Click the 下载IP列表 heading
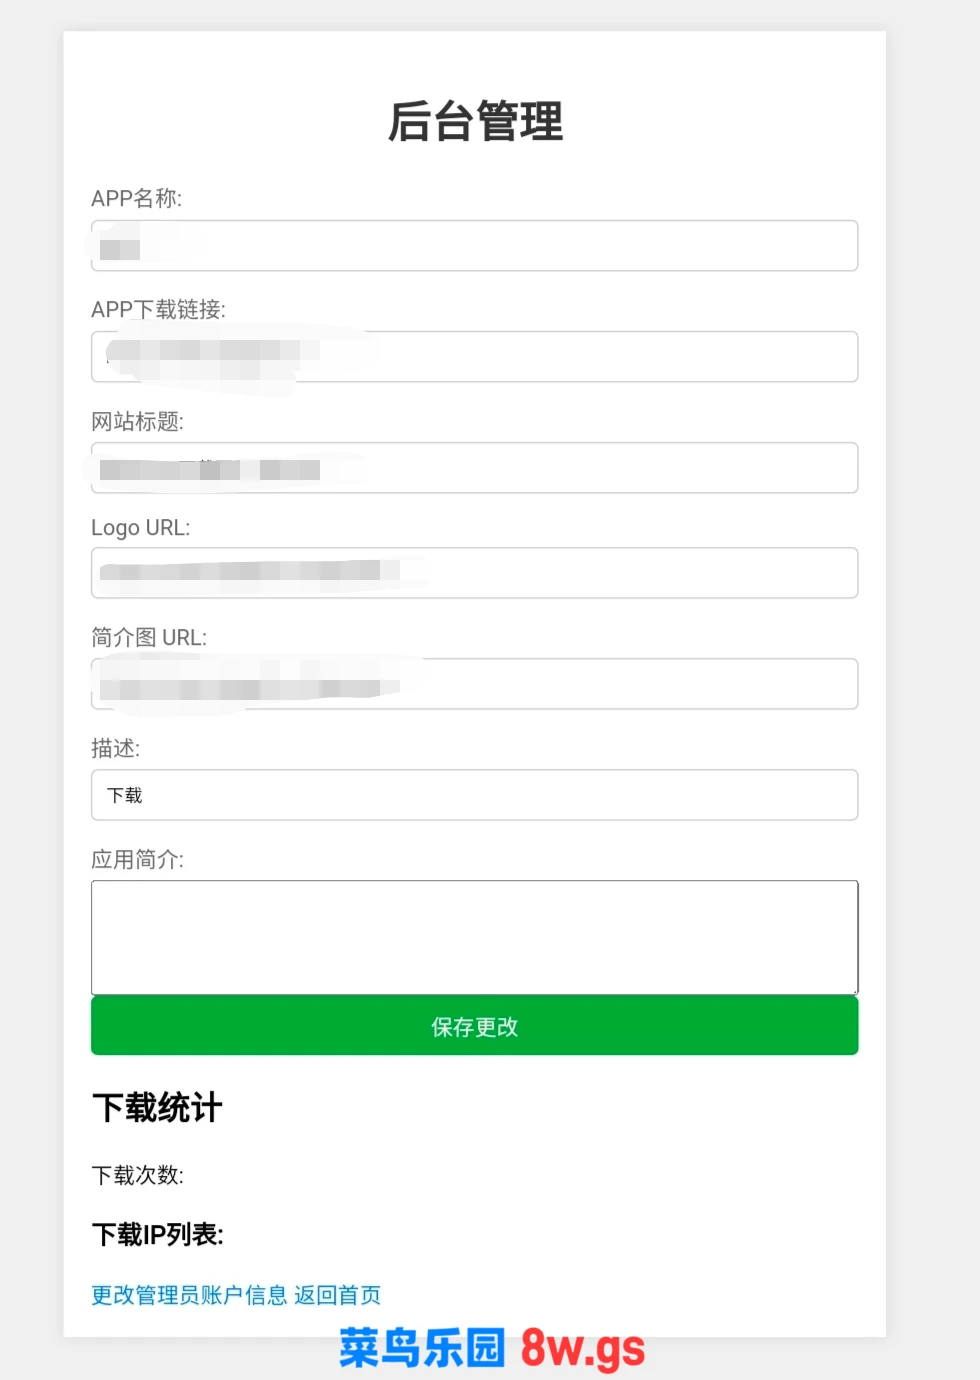980x1380 pixels. click(157, 1235)
